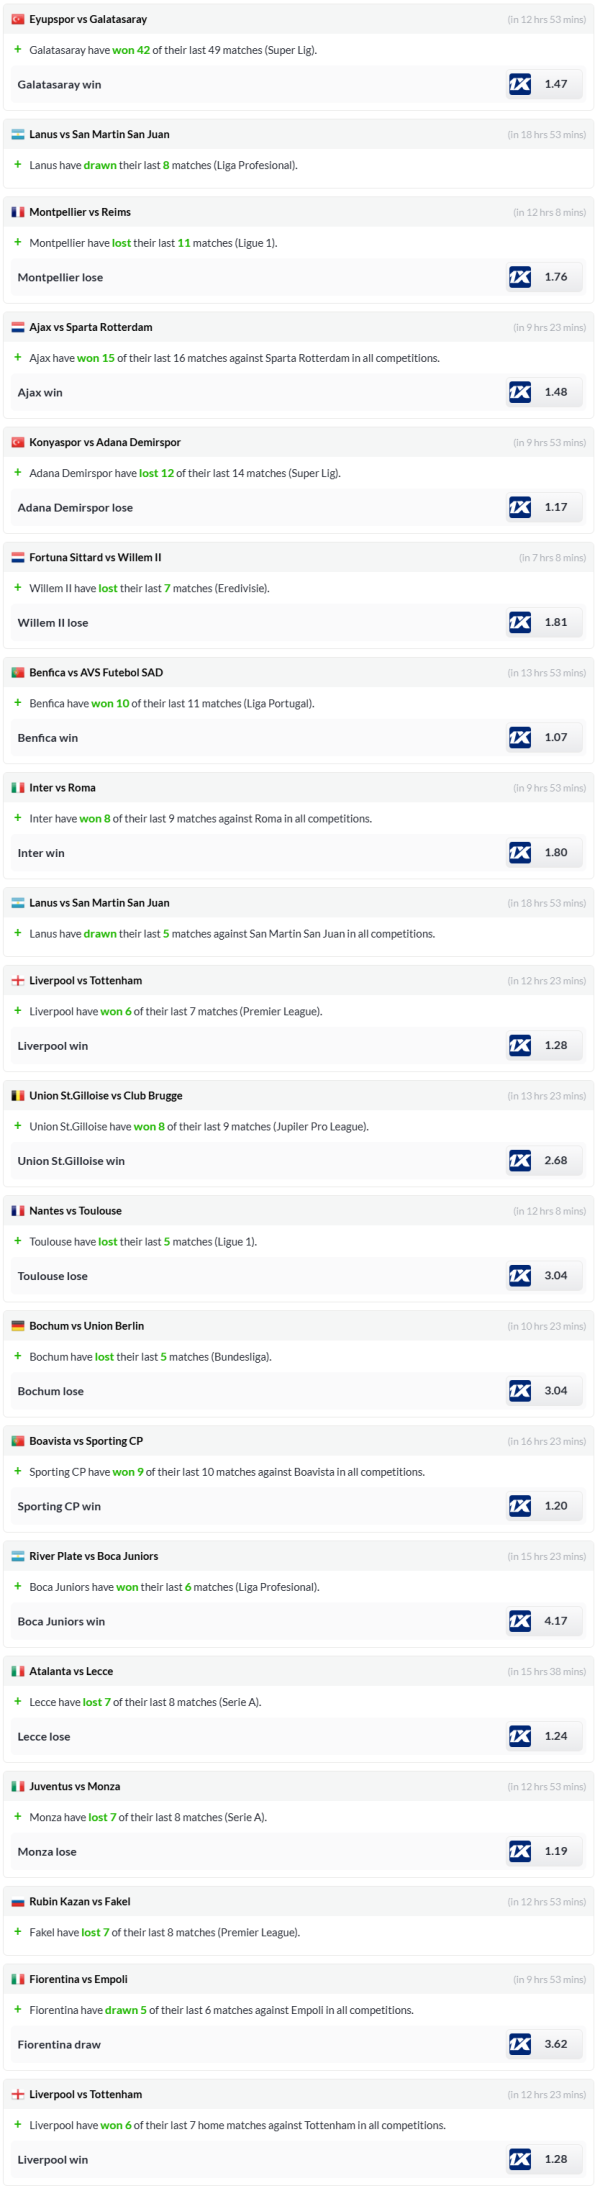This screenshot has width=600, height=2191.
Task: Click 1X icon next to Ajax win
Action: [520, 392]
